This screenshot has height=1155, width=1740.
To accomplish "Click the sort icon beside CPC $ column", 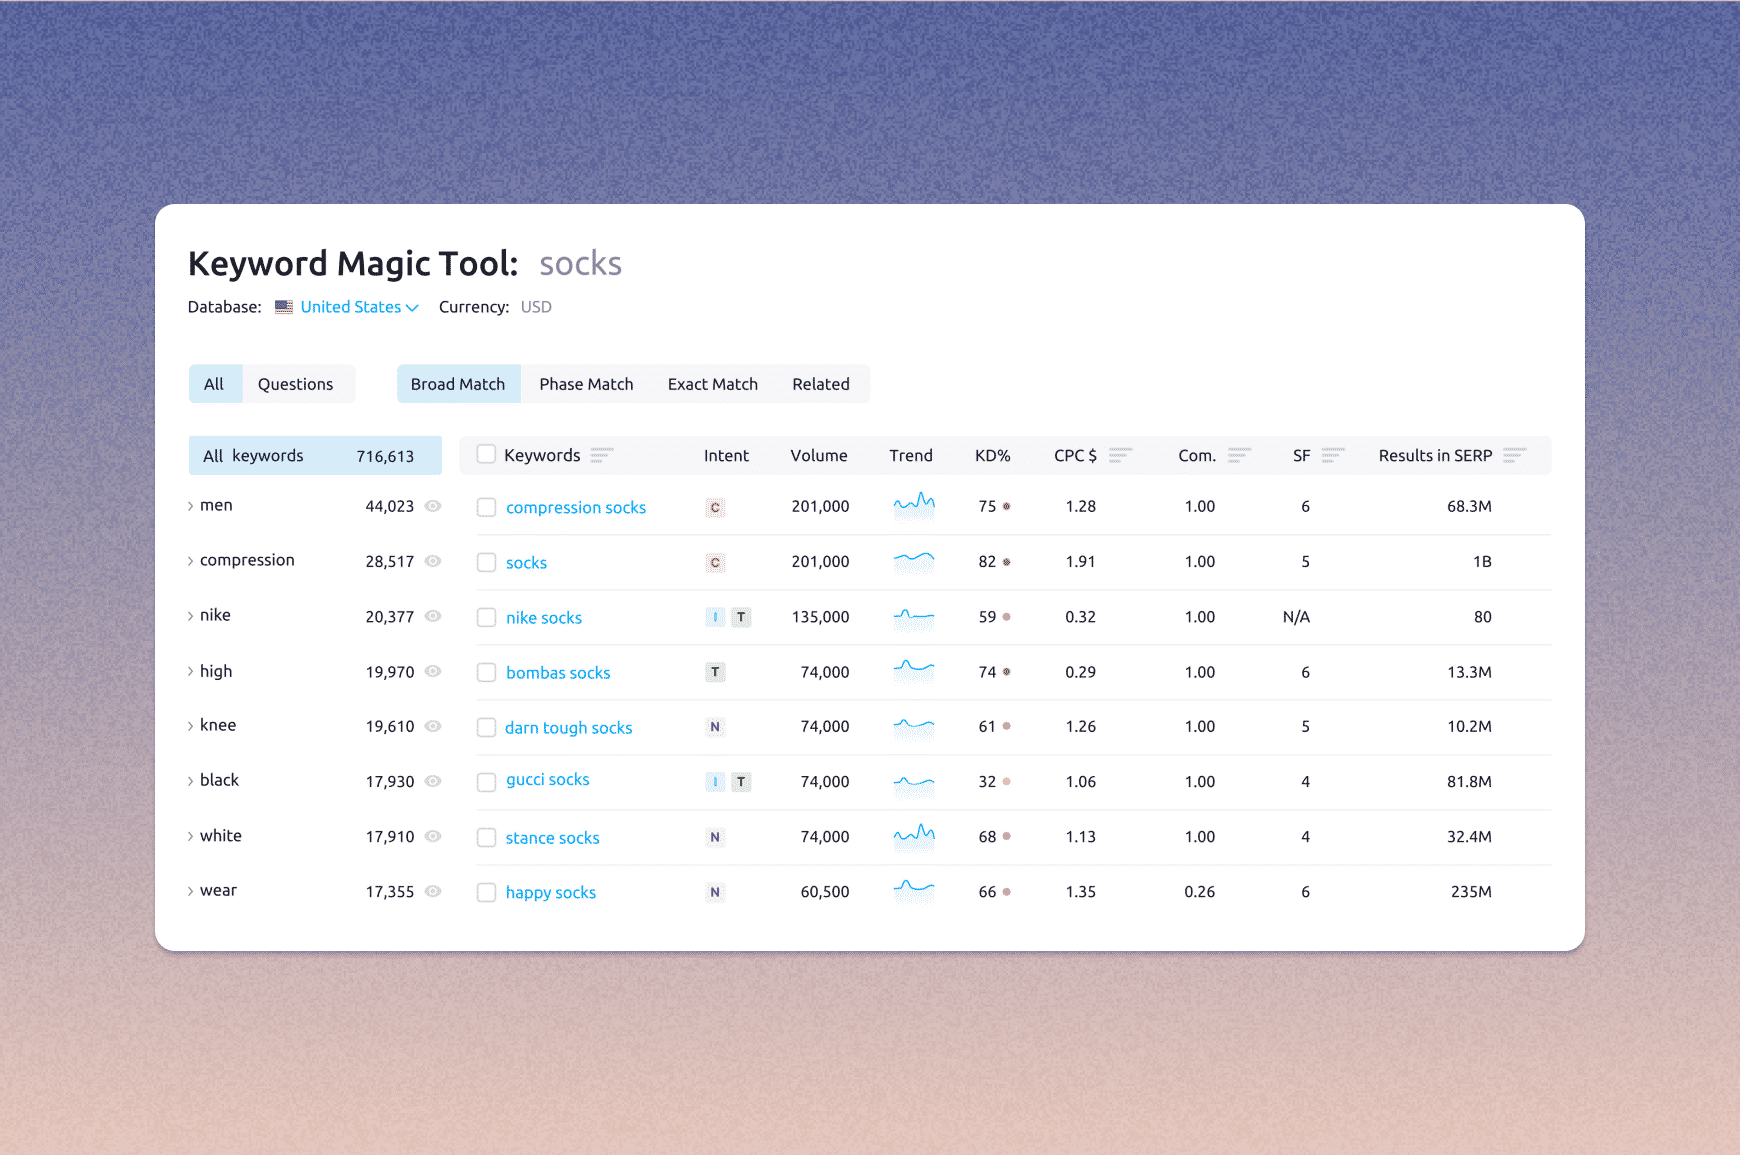I will coord(1120,456).
